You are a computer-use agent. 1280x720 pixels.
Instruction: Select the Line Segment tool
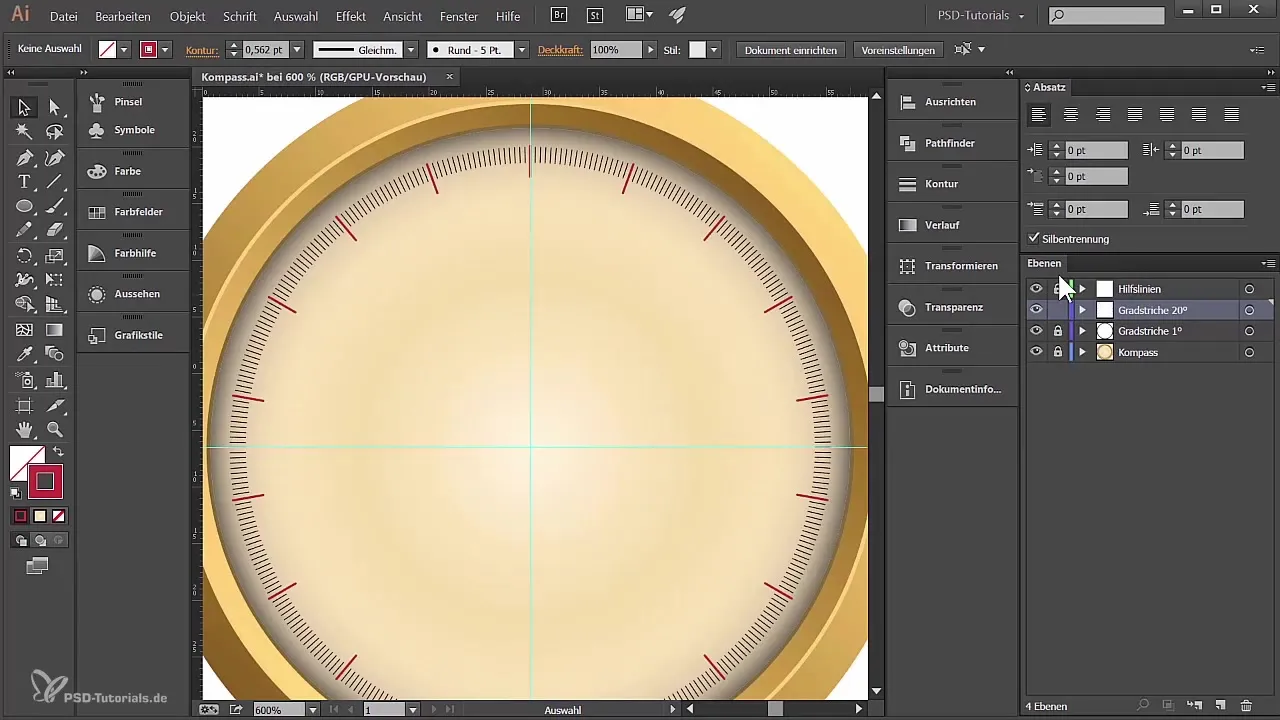[x=55, y=182]
